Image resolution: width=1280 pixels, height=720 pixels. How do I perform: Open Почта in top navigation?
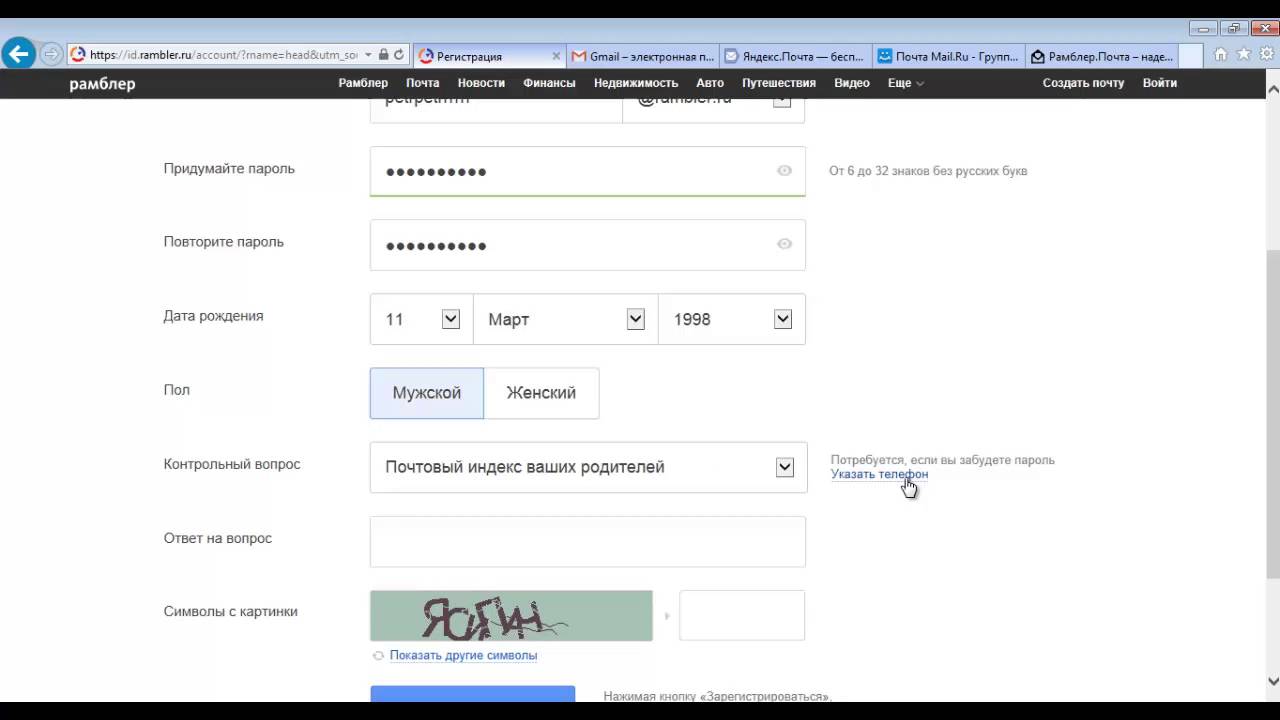[422, 83]
